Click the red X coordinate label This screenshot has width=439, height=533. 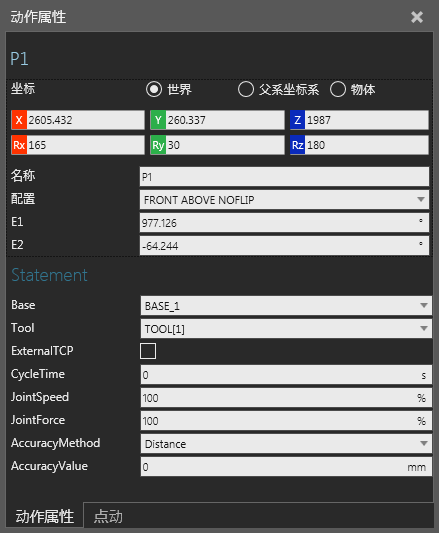(19, 120)
